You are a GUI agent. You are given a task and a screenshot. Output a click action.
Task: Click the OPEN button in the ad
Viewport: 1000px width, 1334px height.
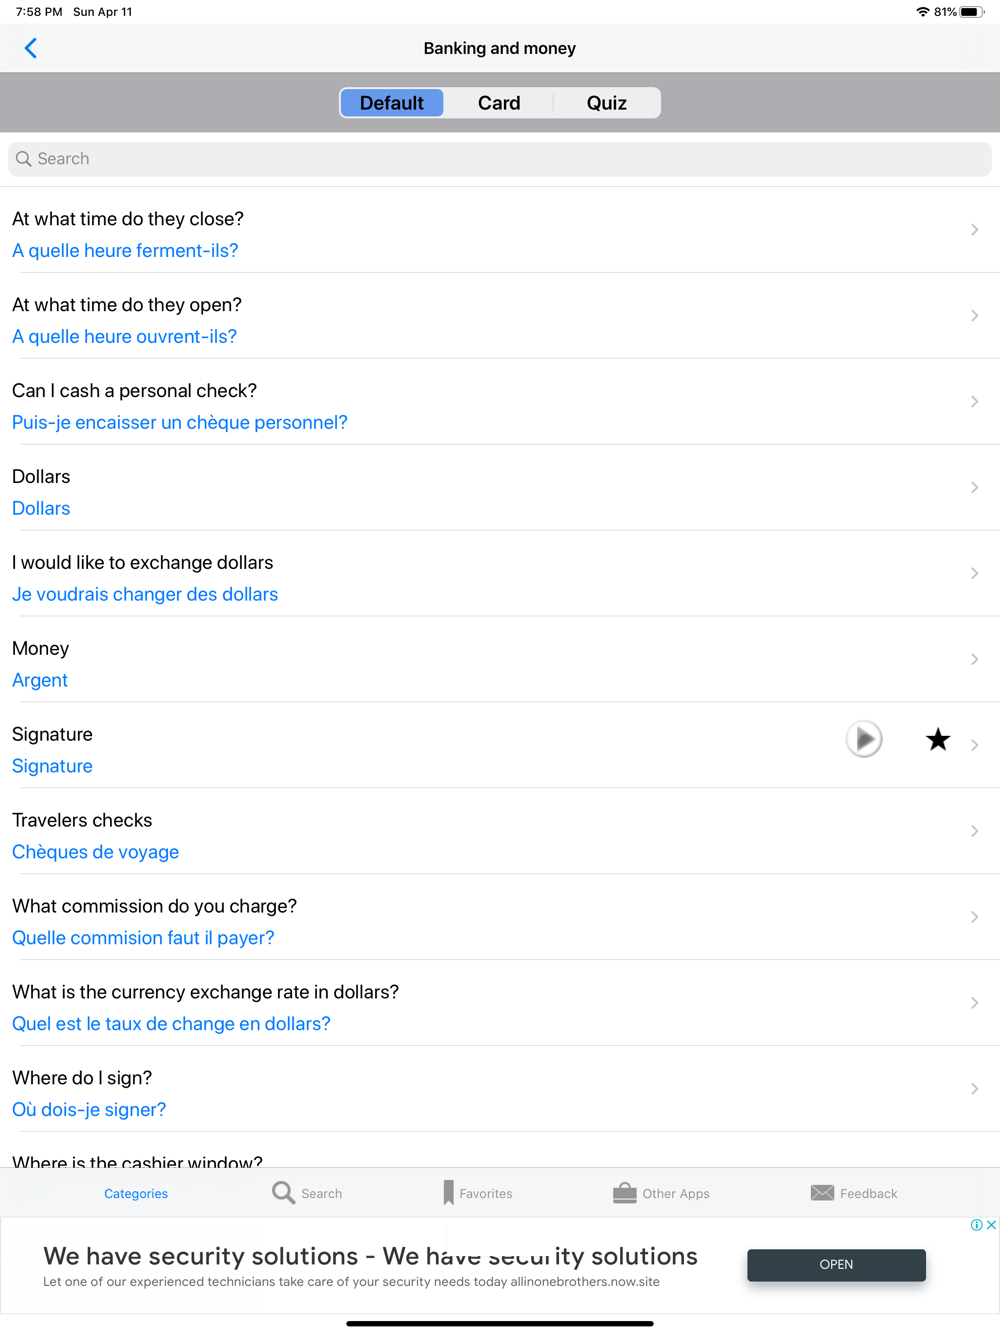836,1264
